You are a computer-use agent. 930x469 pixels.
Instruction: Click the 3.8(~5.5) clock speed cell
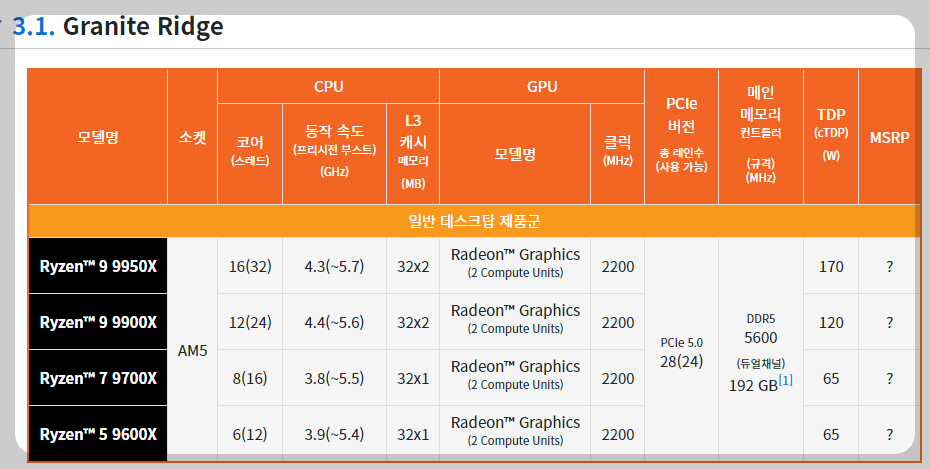point(335,378)
